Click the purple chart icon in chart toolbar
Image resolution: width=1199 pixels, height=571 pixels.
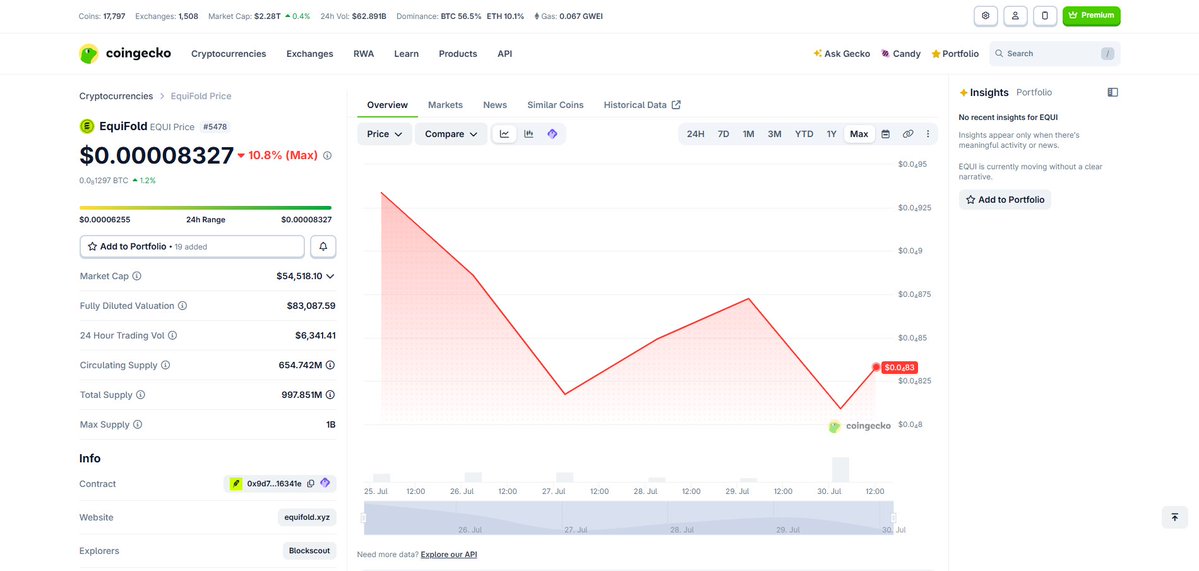point(552,134)
